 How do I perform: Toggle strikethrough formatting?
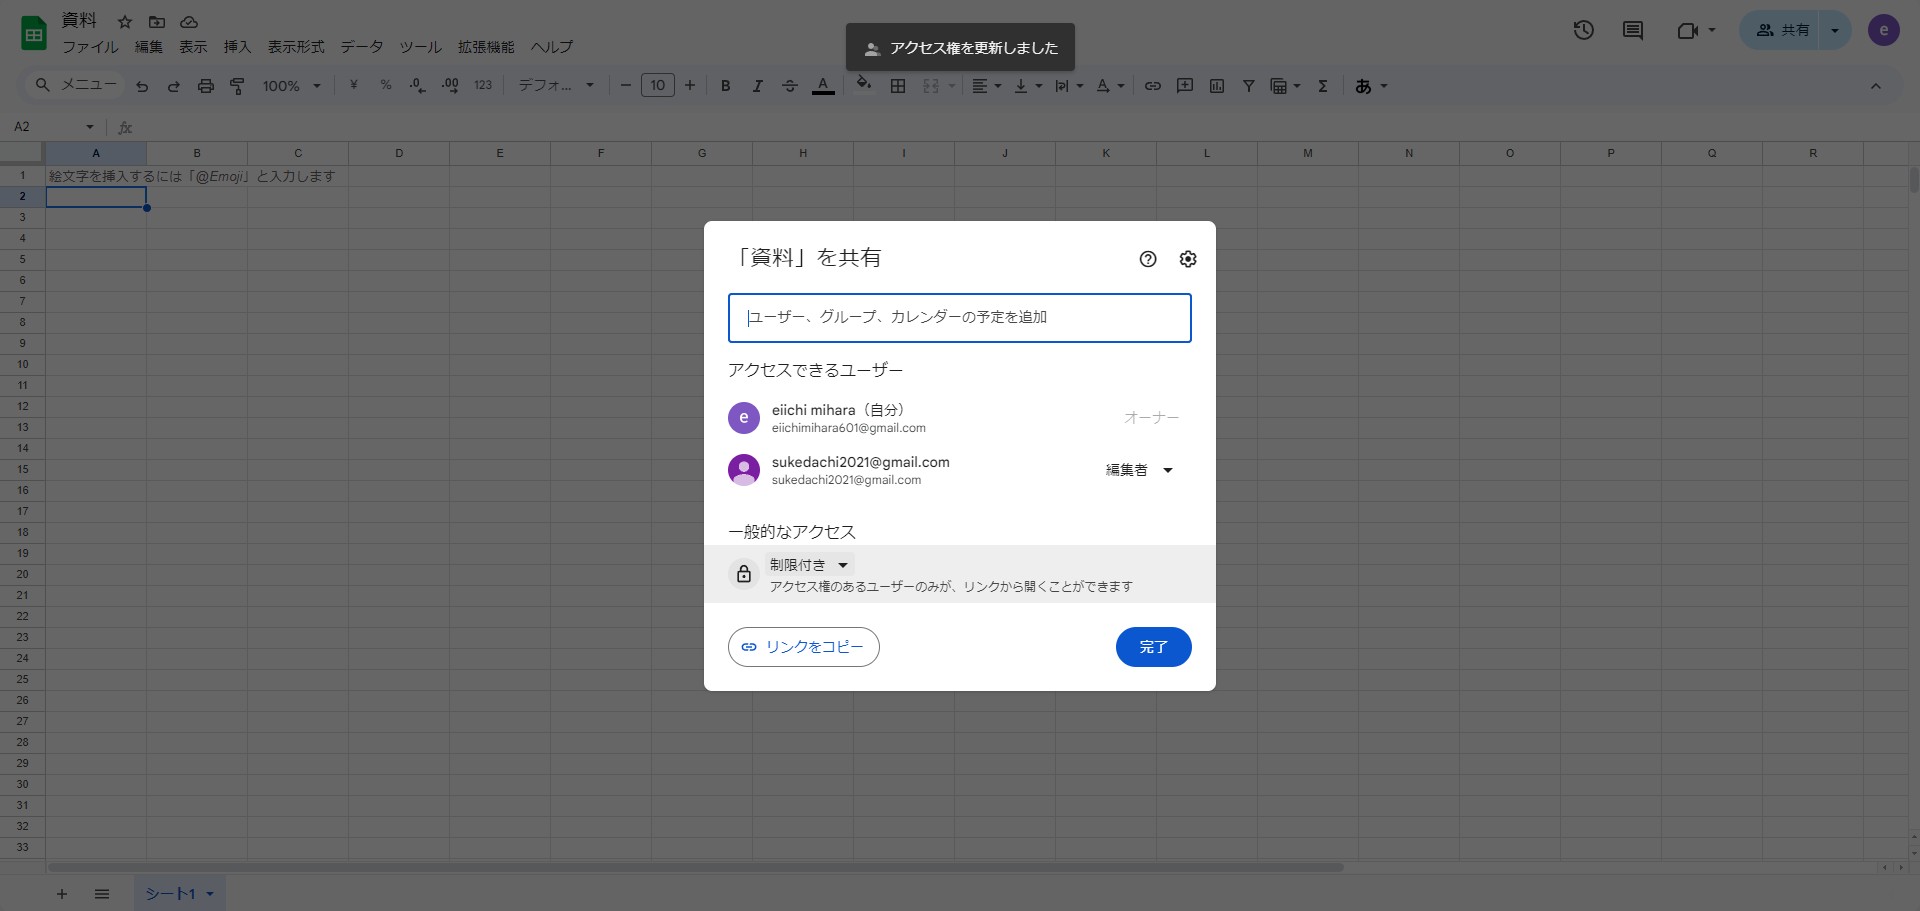789,86
